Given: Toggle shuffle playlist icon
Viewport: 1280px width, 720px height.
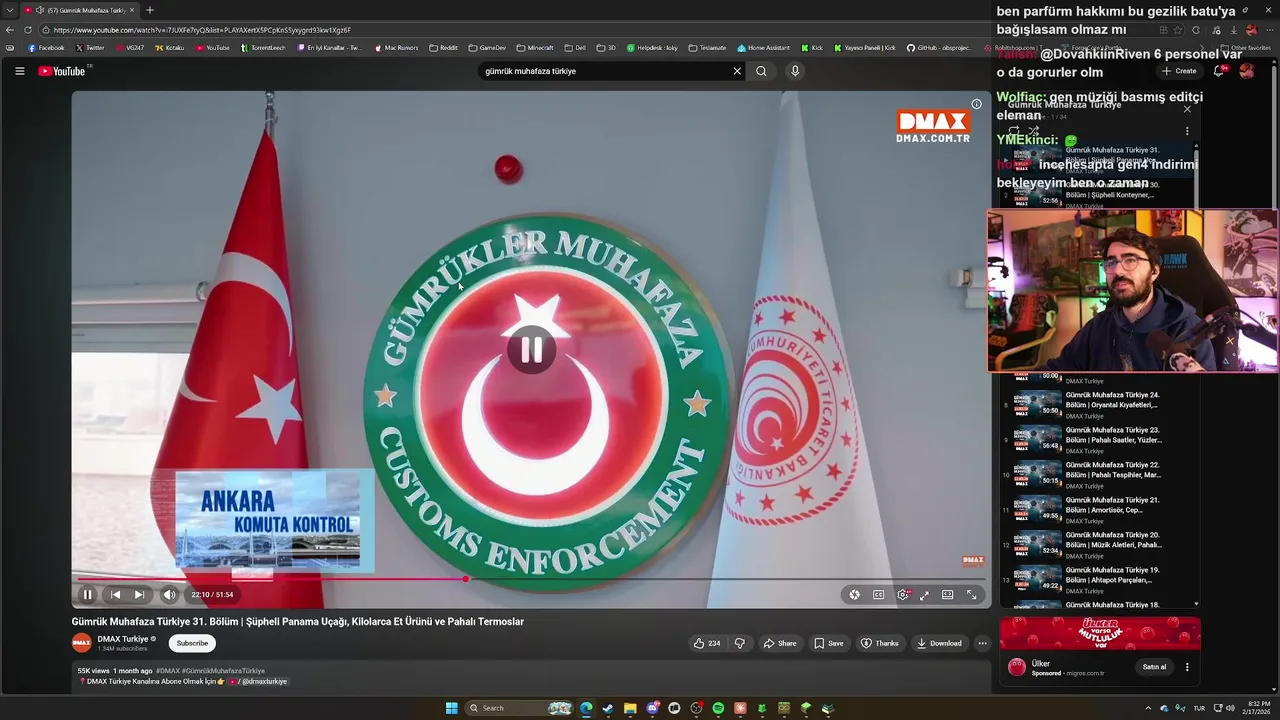Looking at the screenshot, I should [1034, 131].
